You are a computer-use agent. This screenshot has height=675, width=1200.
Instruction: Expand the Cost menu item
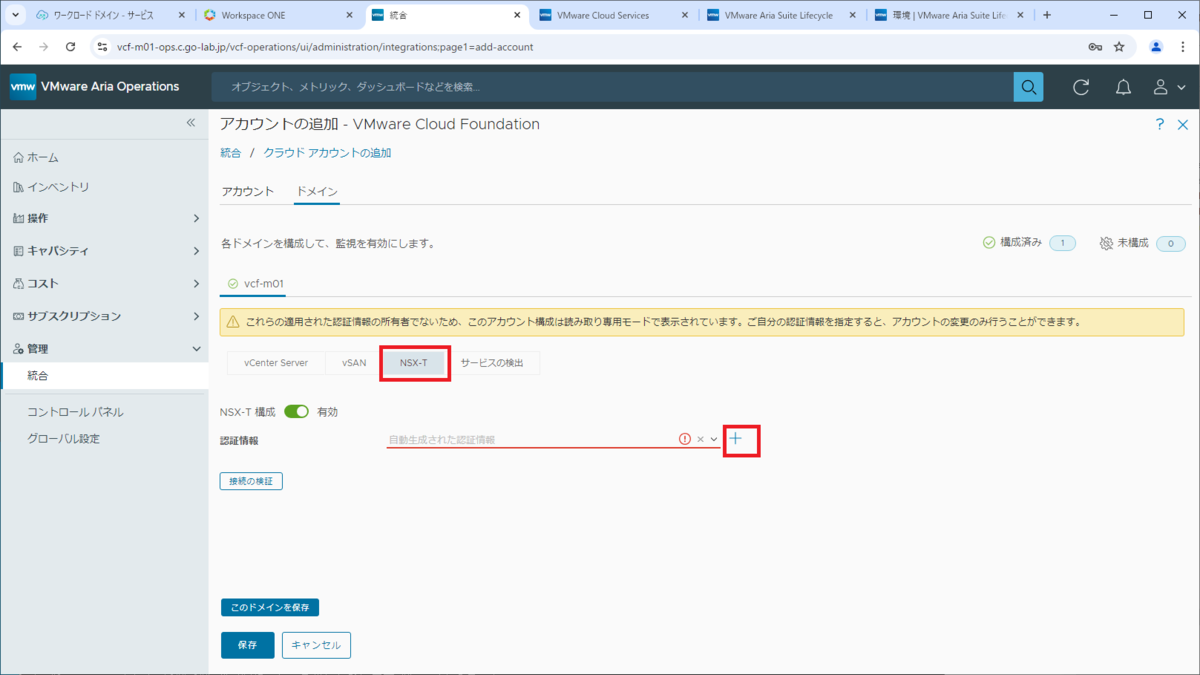[104, 283]
